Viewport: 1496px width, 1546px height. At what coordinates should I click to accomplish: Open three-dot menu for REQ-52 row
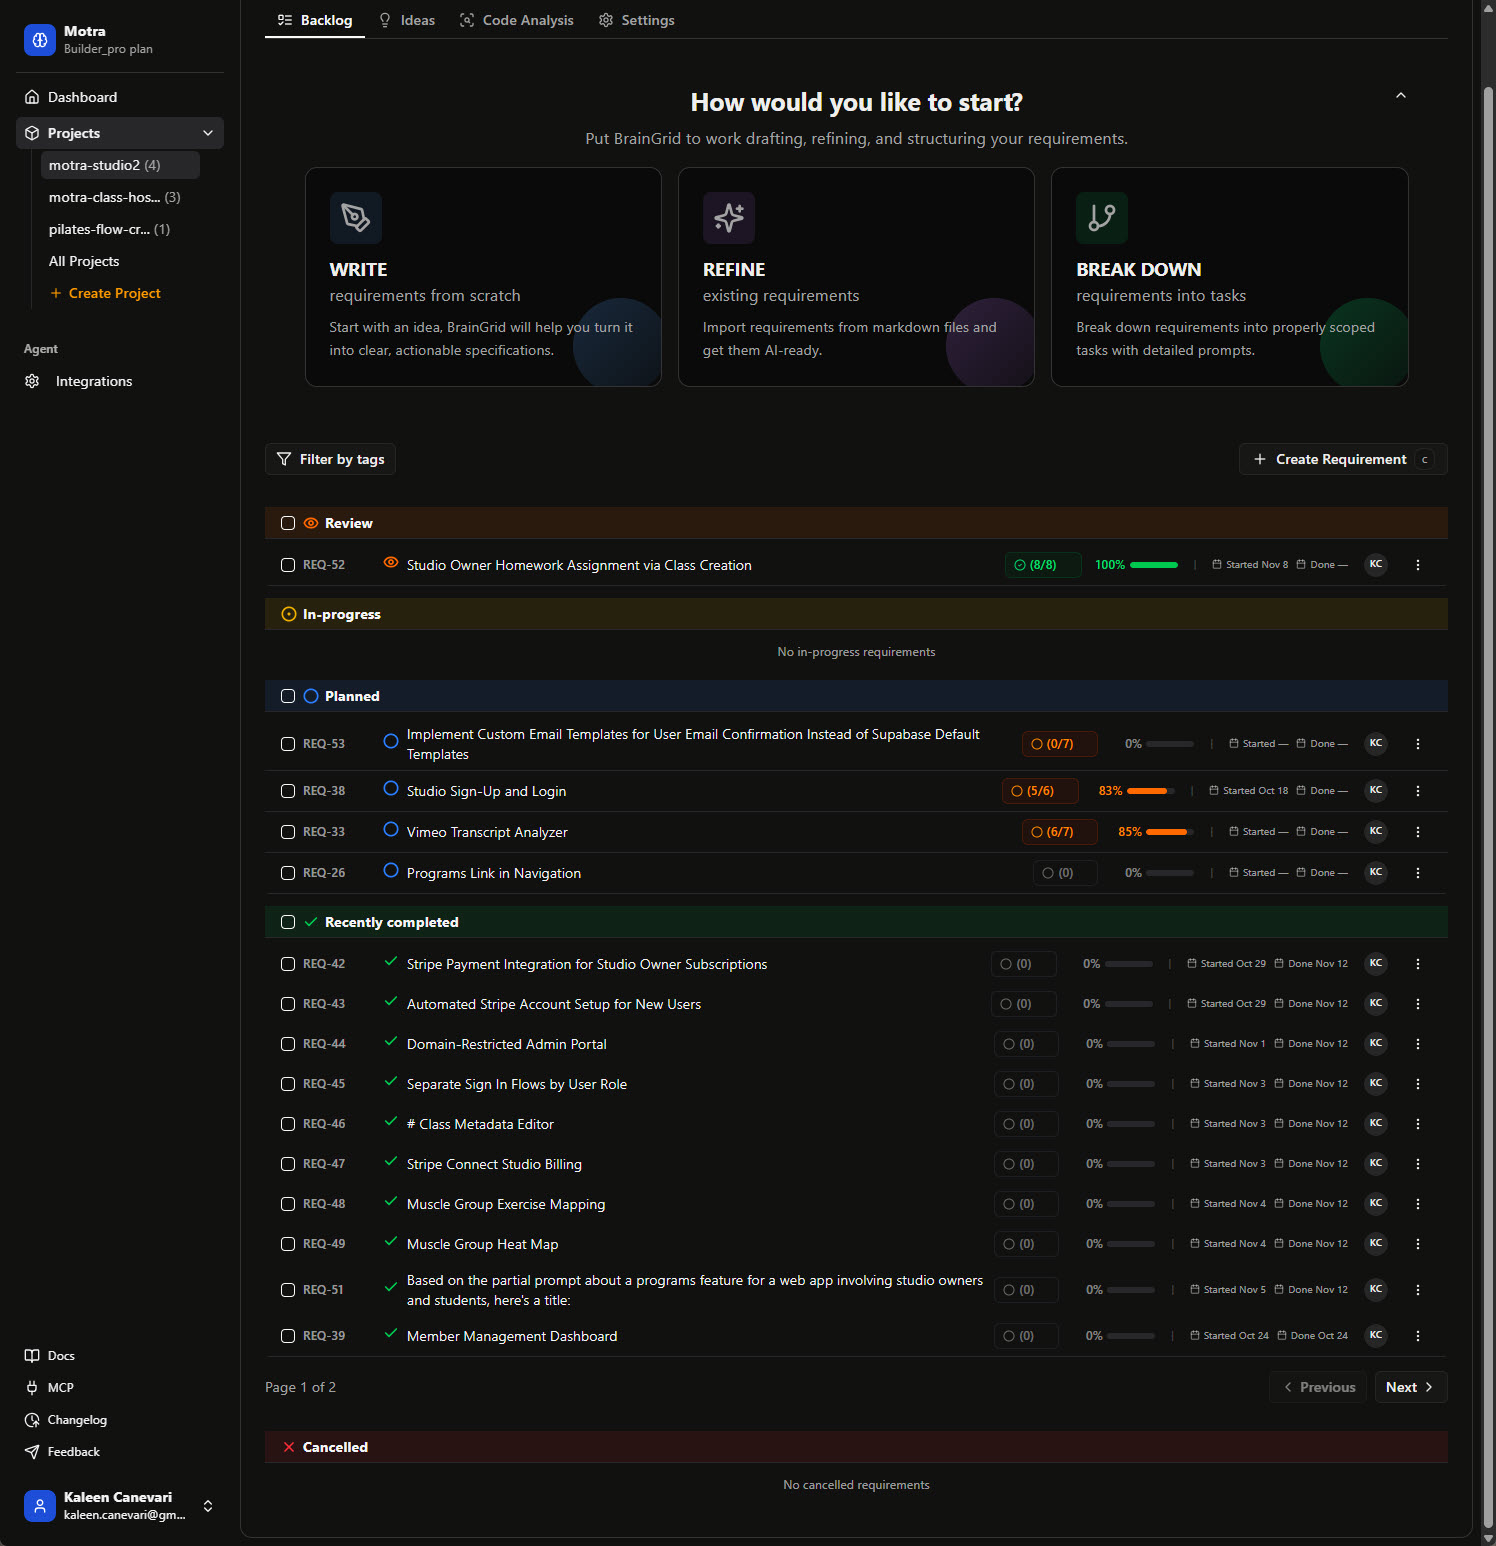(x=1417, y=565)
